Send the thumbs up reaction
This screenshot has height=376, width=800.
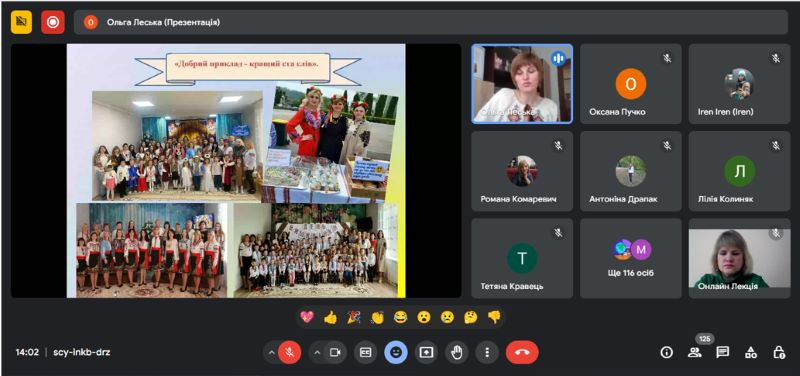(x=330, y=317)
